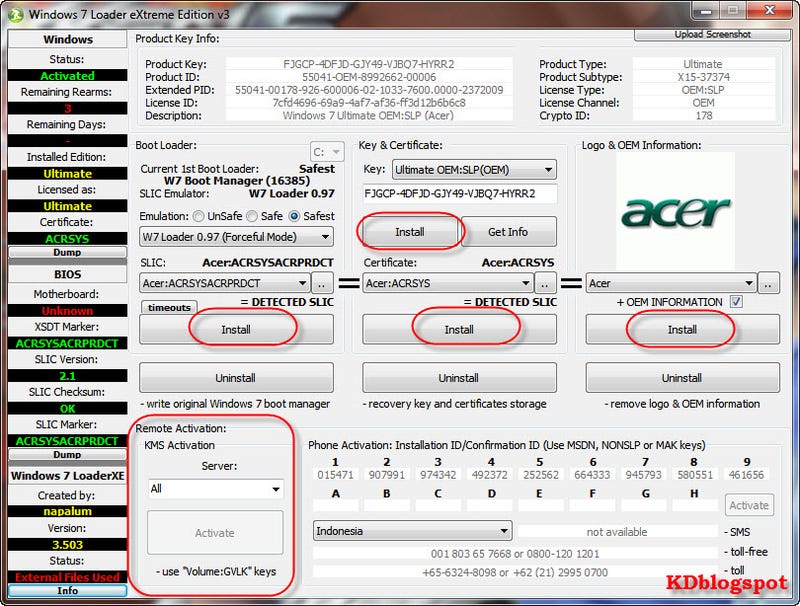Click Installation ID block 5 value 252562

click(541, 475)
